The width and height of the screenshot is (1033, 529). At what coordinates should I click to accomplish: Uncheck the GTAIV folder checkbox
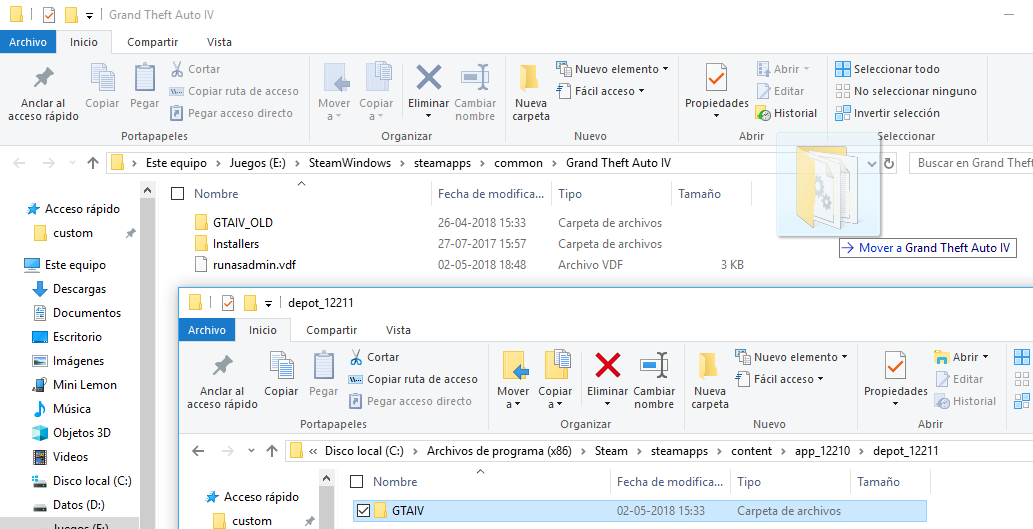[362, 511]
